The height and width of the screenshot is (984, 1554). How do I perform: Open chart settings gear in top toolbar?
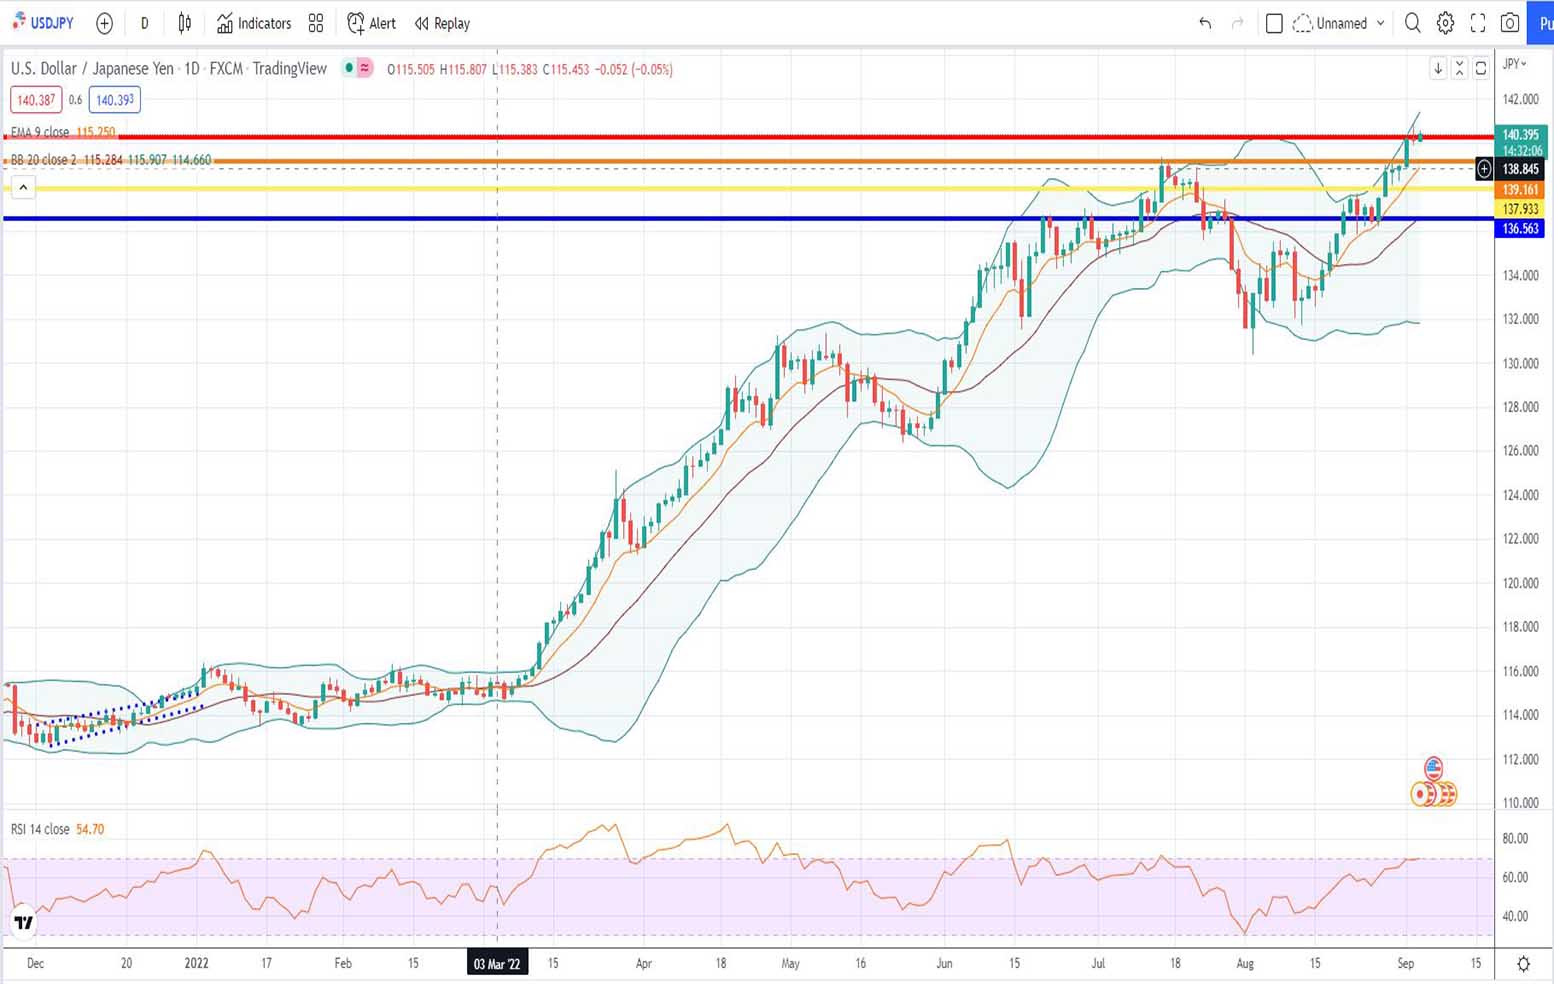[1445, 23]
